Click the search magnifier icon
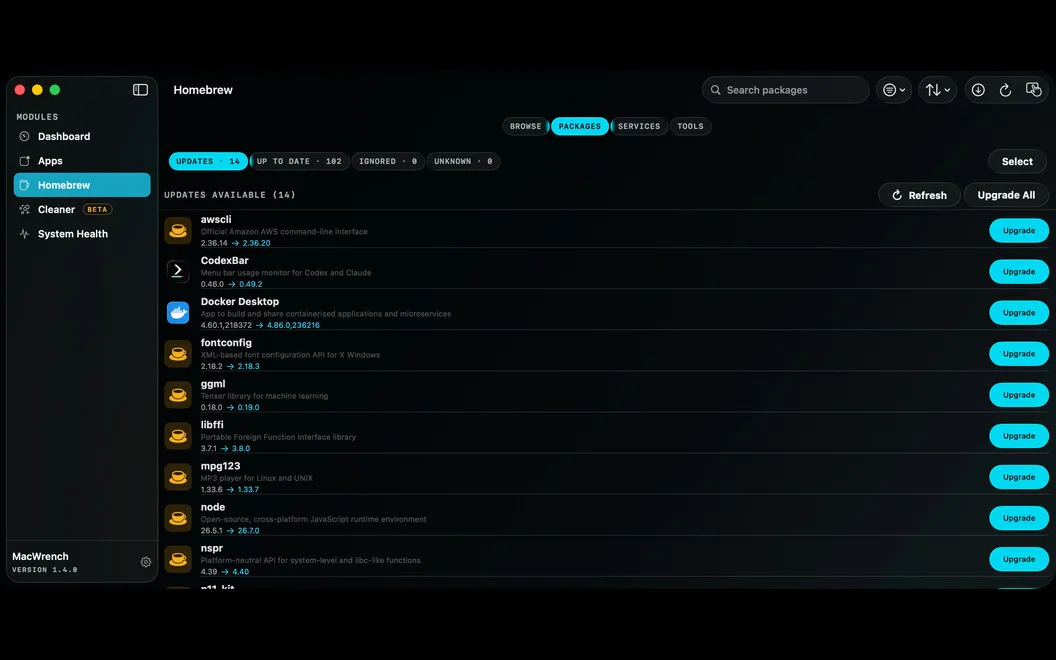This screenshot has width=1056, height=660. click(x=715, y=90)
